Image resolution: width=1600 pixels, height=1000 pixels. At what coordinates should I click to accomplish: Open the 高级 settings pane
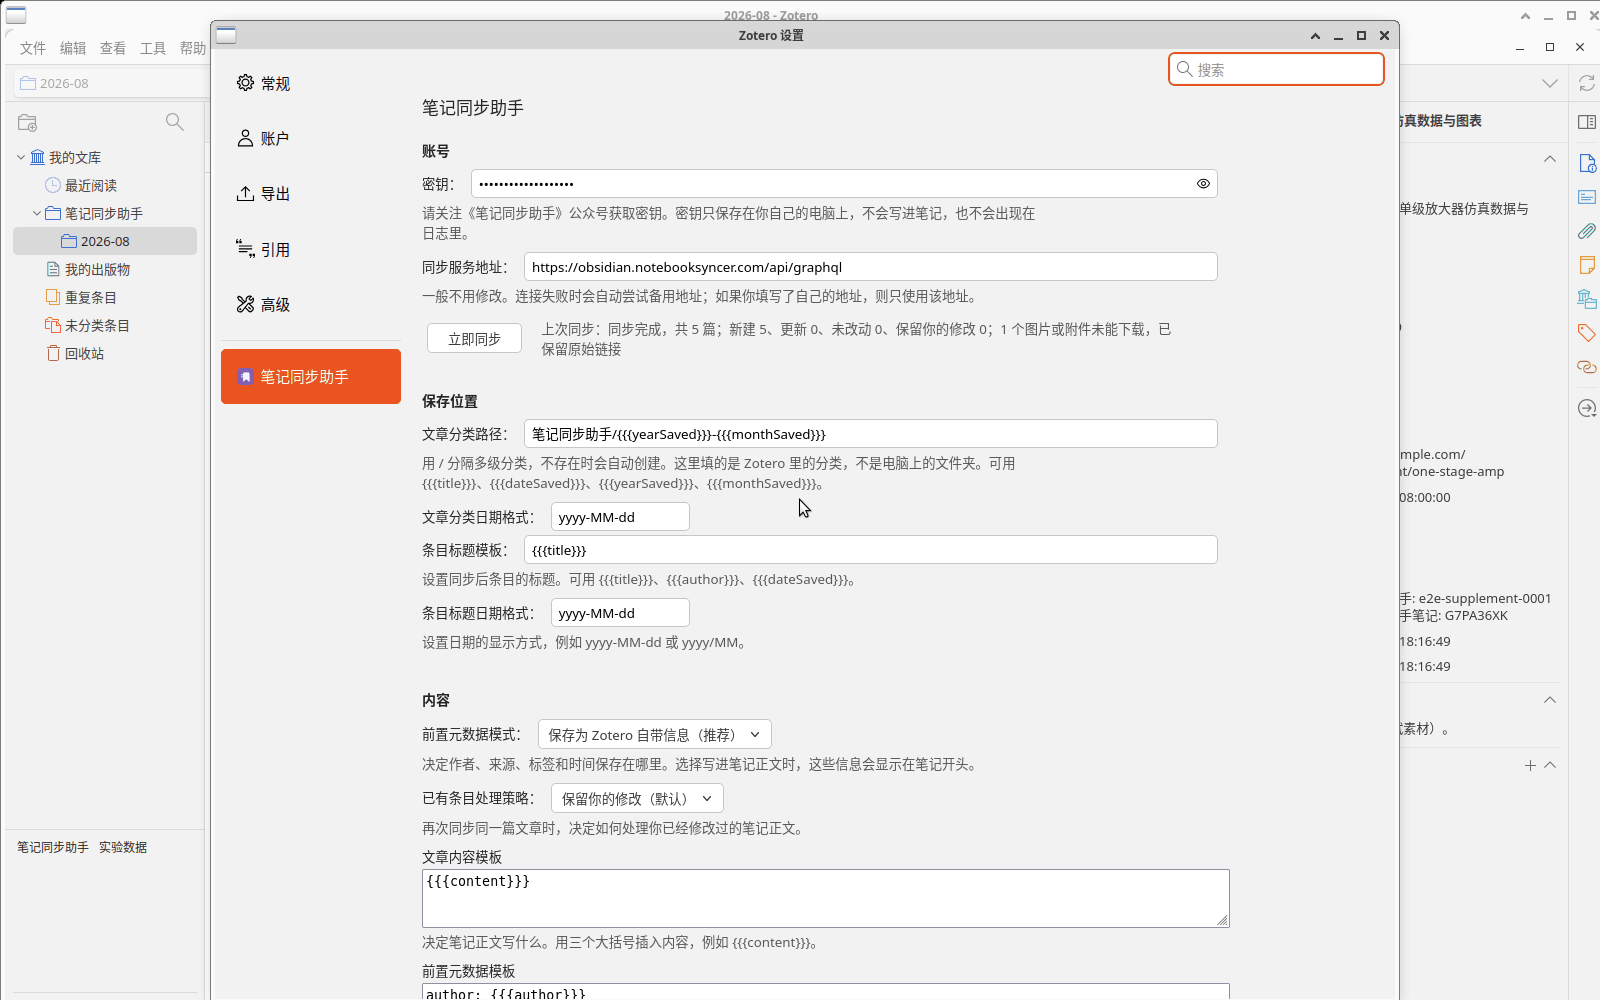pyautogui.click(x=310, y=304)
